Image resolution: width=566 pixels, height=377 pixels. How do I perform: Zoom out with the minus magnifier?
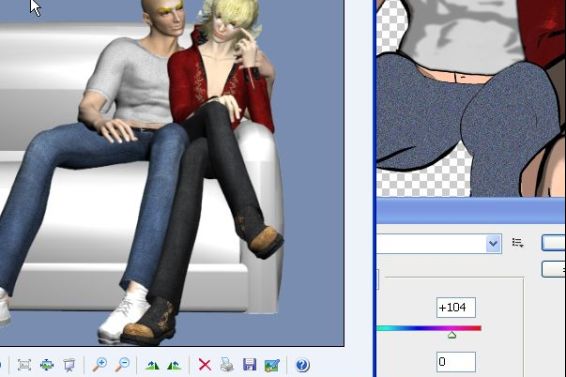pos(122,364)
